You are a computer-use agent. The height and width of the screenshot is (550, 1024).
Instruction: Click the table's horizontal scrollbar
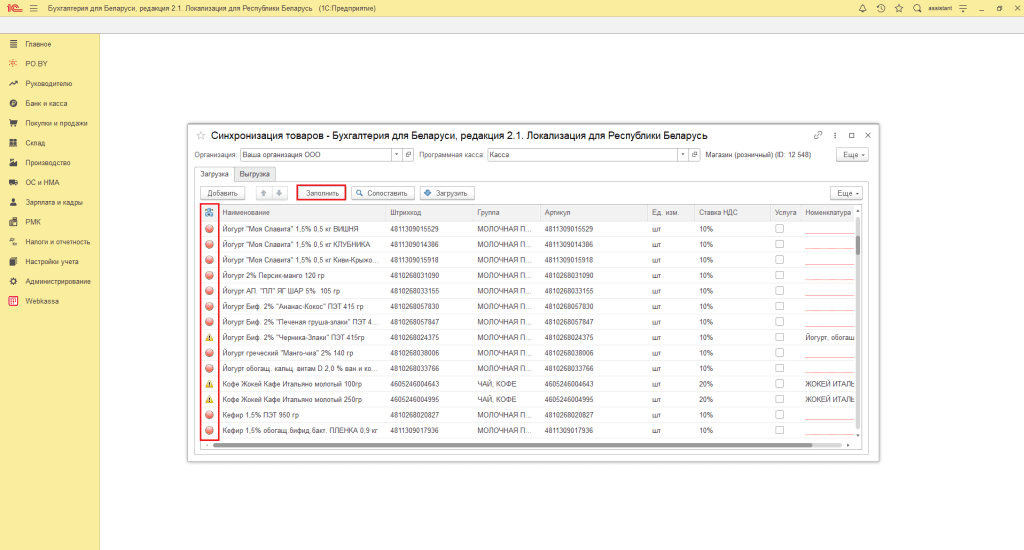[x=513, y=445]
